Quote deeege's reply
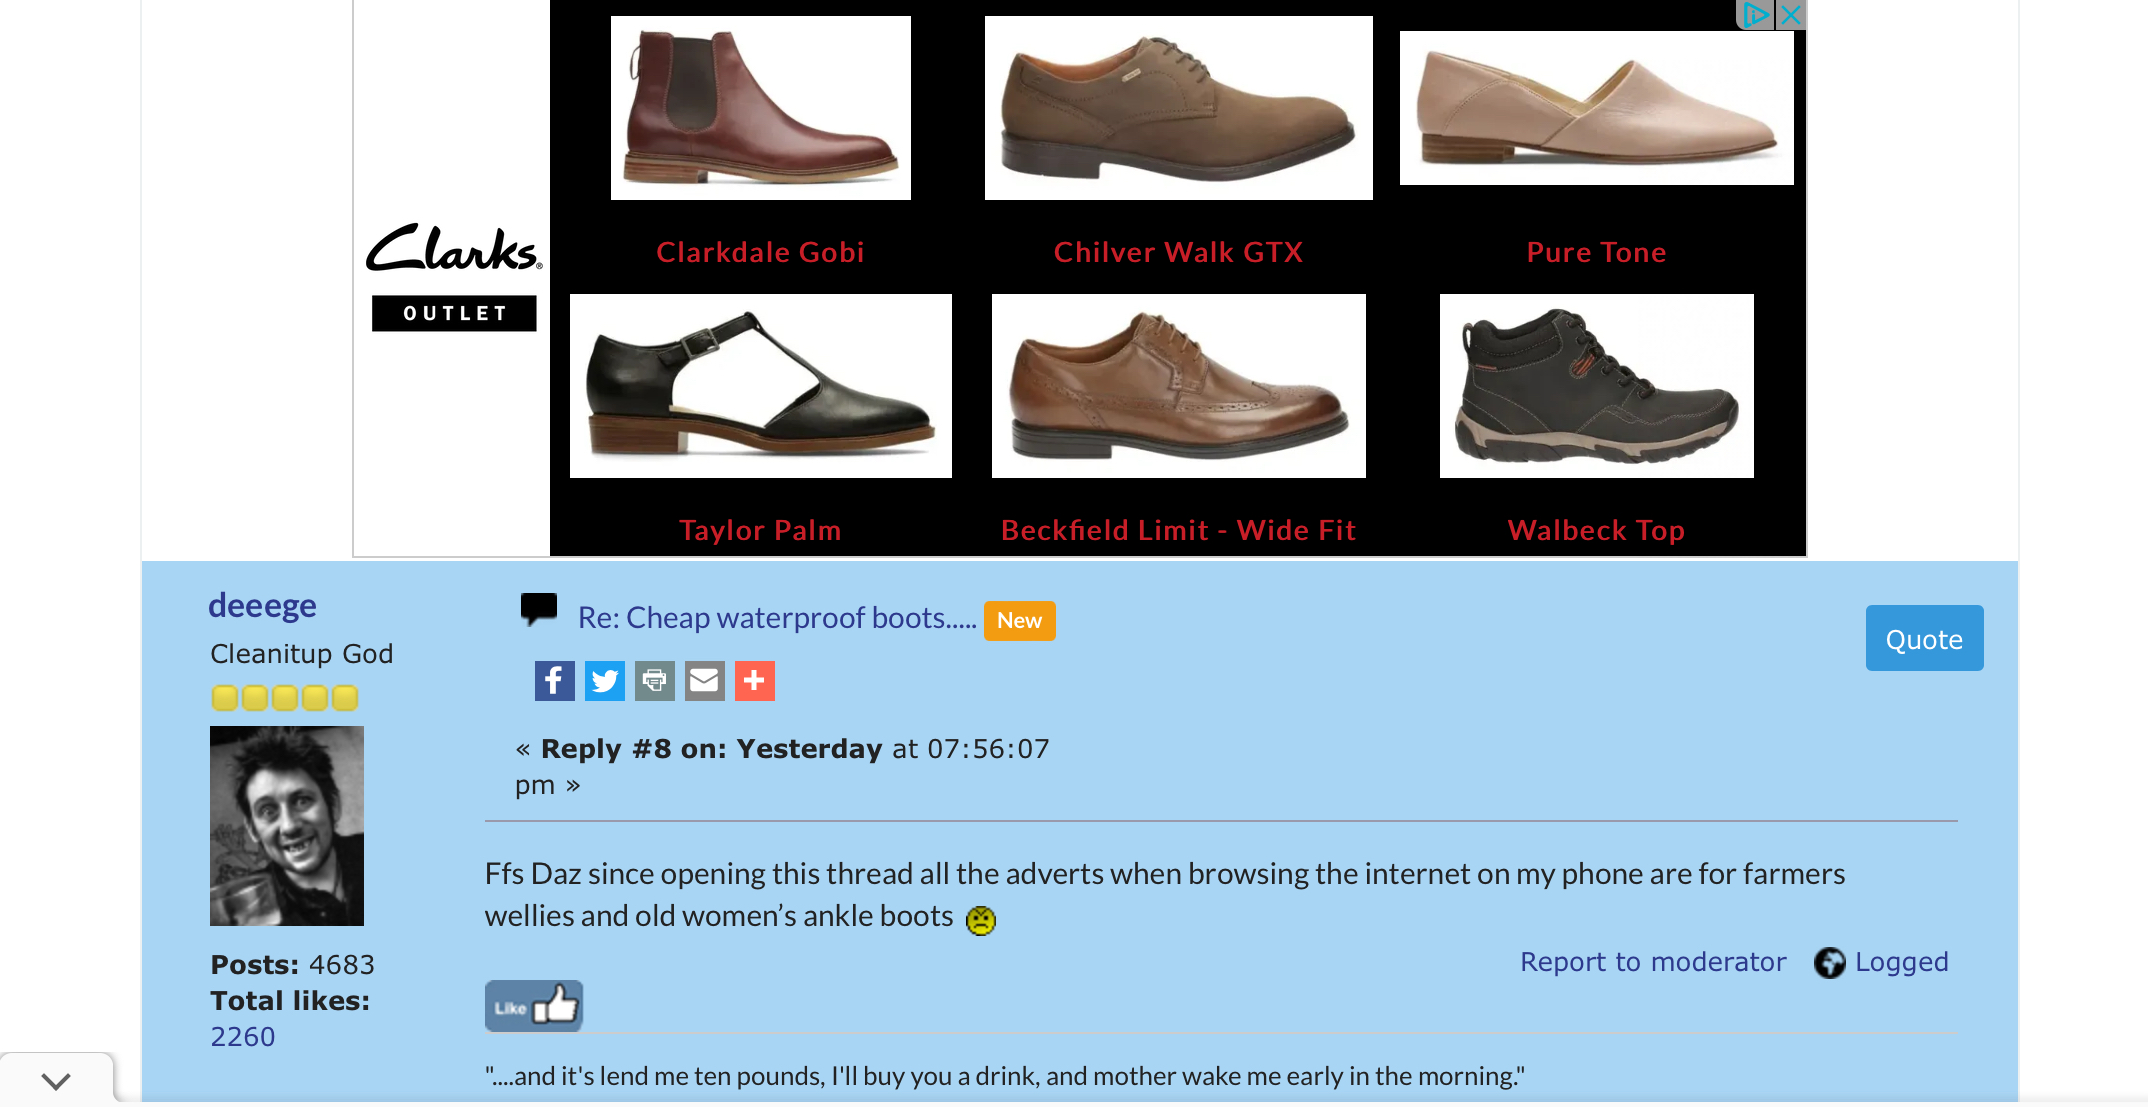 [x=1924, y=638]
